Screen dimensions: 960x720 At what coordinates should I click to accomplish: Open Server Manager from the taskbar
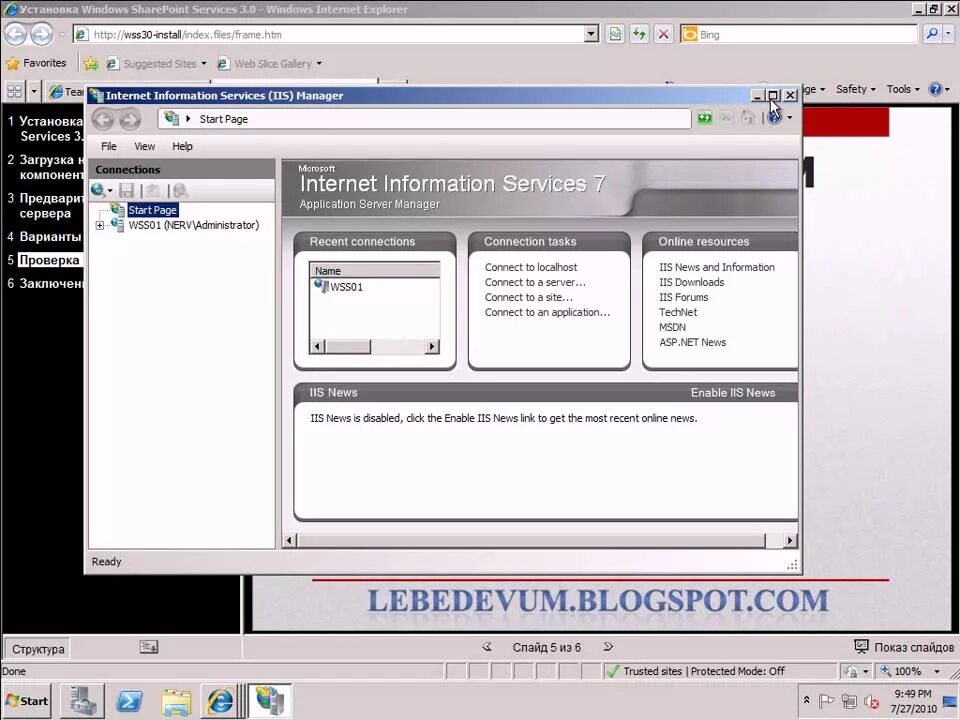click(83, 701)
